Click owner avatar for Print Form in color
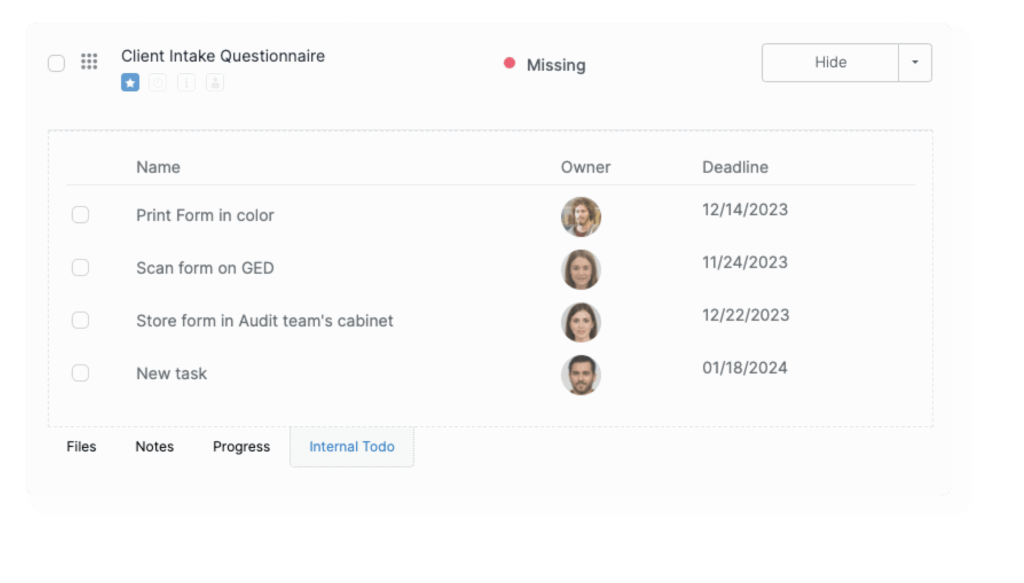The height and width of the screenshot is (583, 1024). [x=580, y=216]
